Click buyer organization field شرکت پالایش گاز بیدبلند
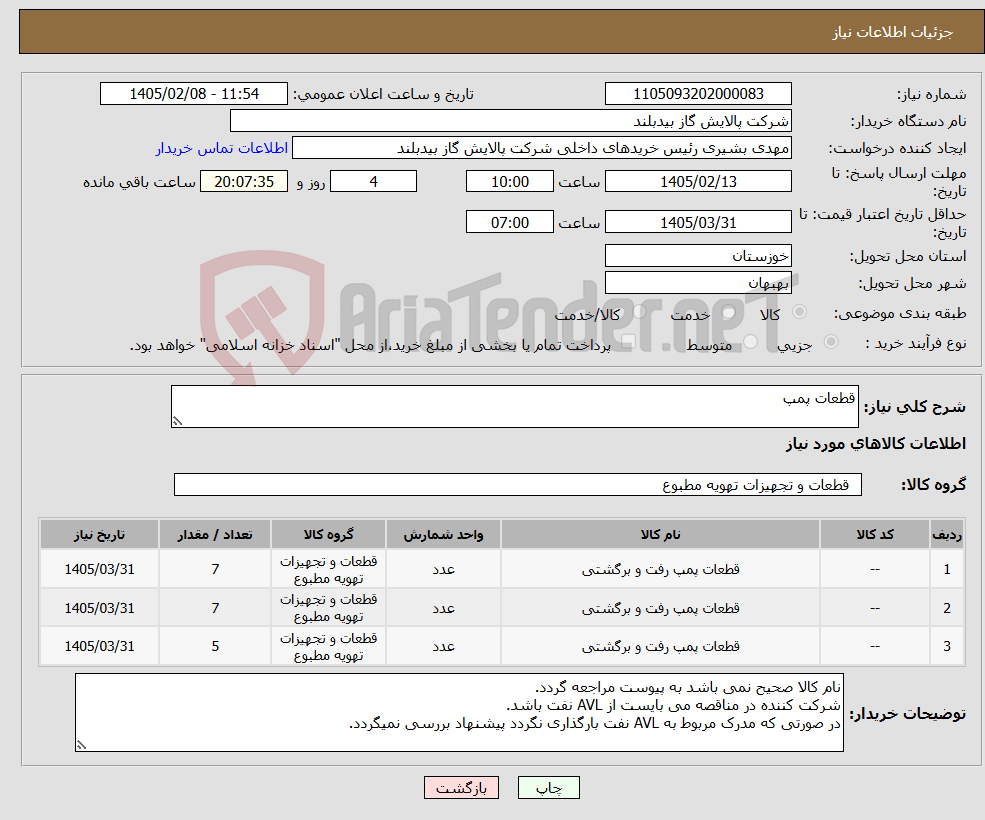 pos(511,121)
